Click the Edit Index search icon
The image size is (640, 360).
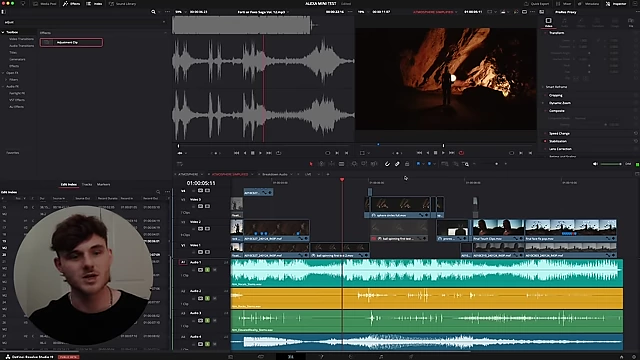tap(158, 191)
